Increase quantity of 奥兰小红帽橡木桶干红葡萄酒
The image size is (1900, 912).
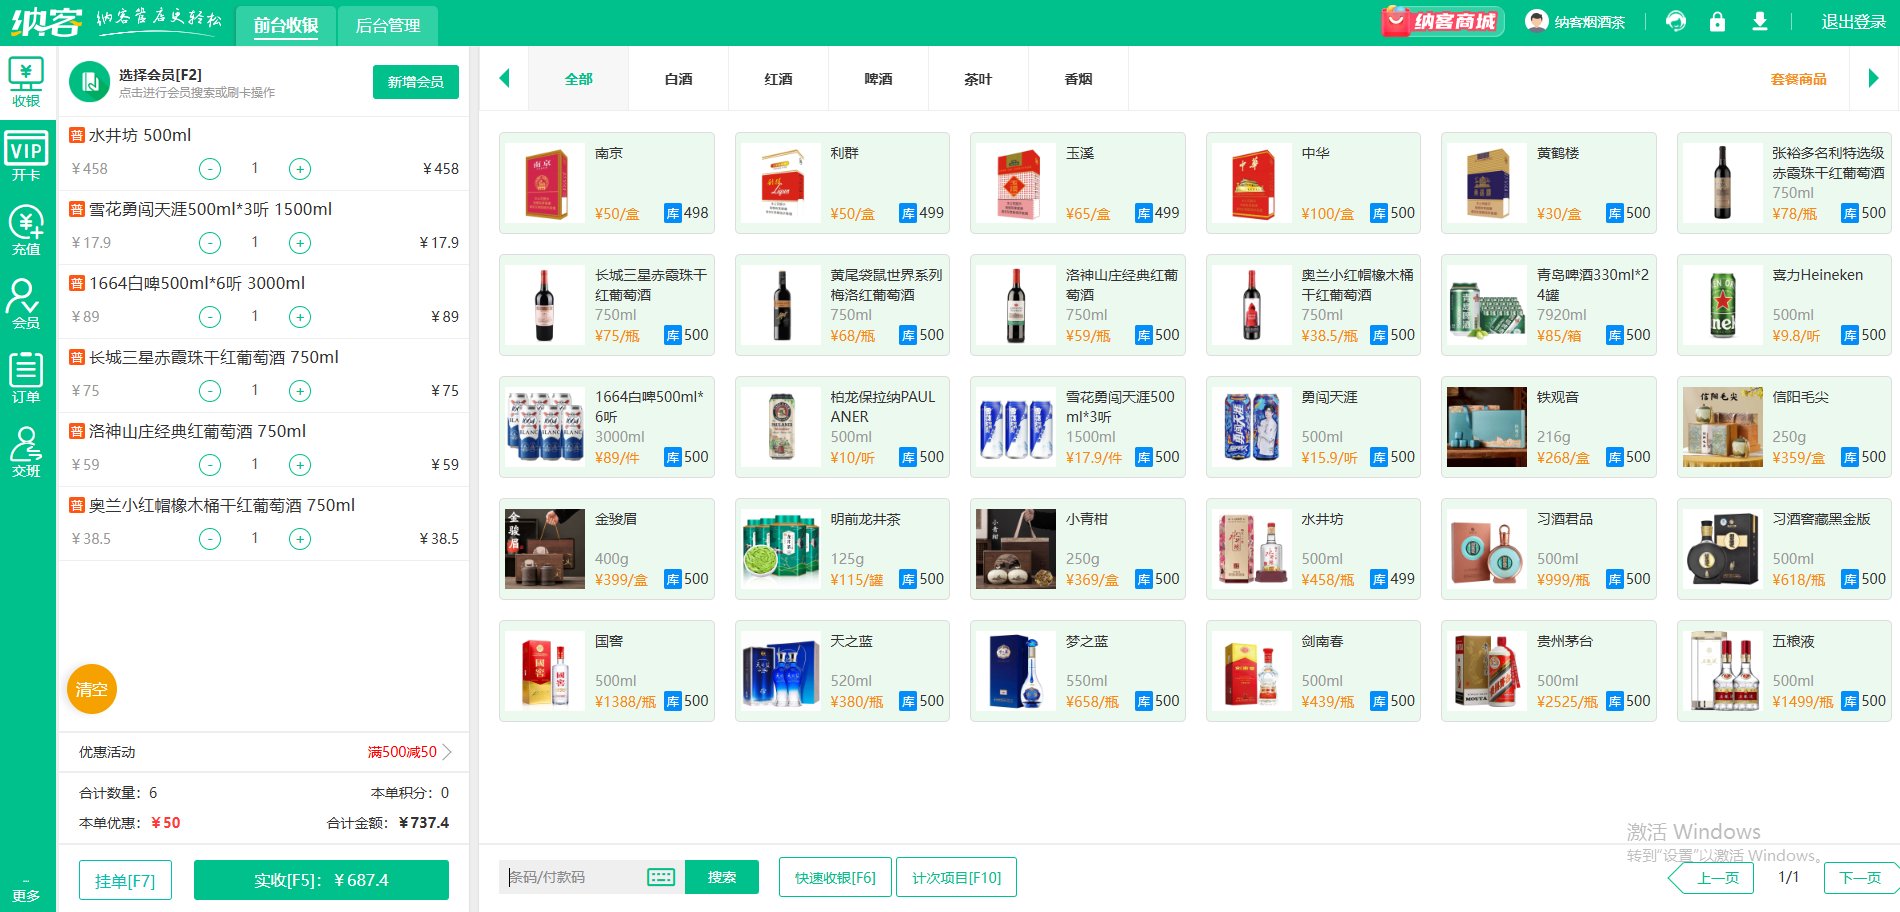pyautogui.click(x=300, y=539)
